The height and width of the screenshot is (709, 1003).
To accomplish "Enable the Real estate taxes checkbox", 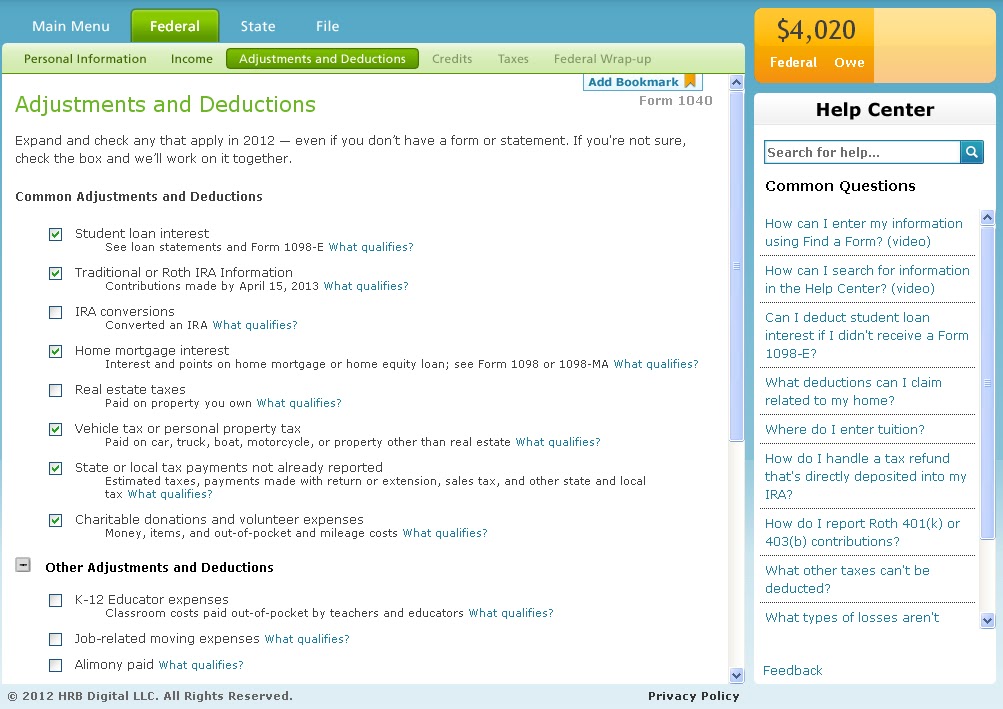I will [x=55, y=390].
